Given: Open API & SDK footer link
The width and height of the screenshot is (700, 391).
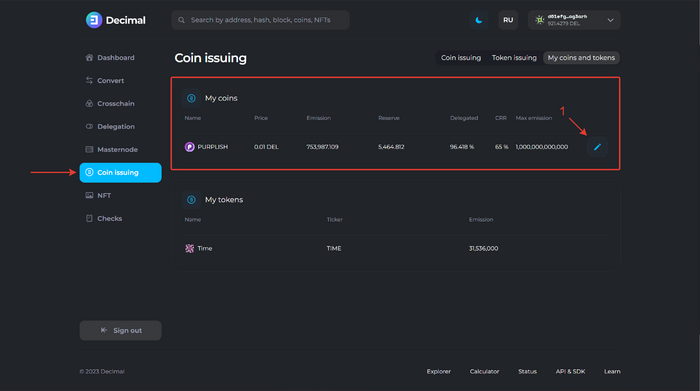Looking at the screenshot, I should [570, 371].
